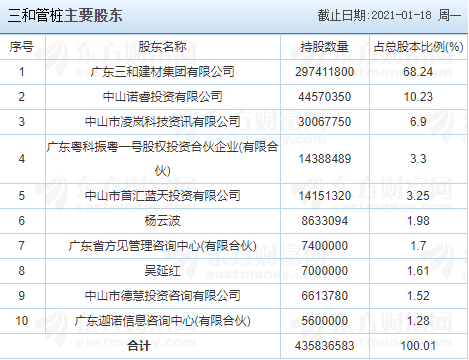
Task: Click share count 5600000
Action: coord(324,321)
